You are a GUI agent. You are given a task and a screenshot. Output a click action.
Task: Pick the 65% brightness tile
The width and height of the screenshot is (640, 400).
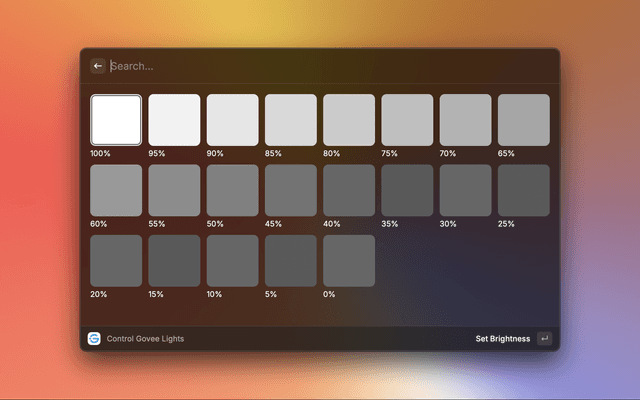pyautogui.click(x=524, y=120)
